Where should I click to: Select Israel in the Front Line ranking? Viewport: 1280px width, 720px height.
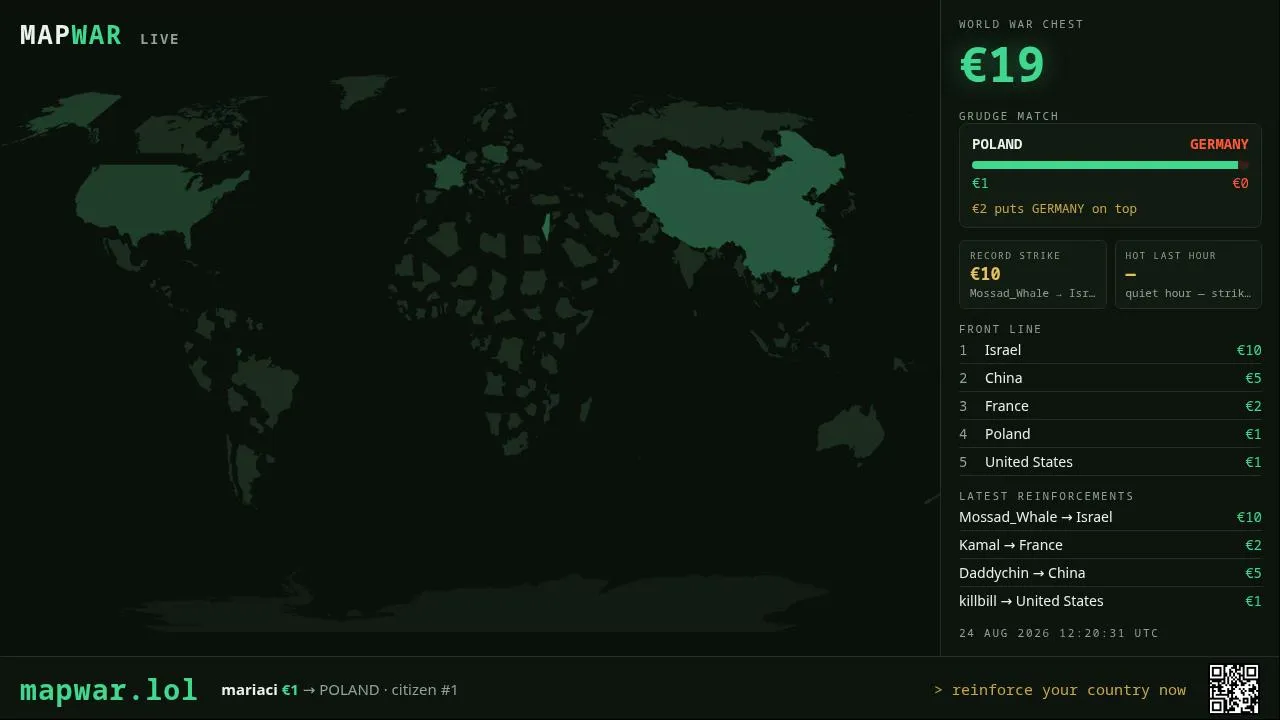click(1110, 350)
